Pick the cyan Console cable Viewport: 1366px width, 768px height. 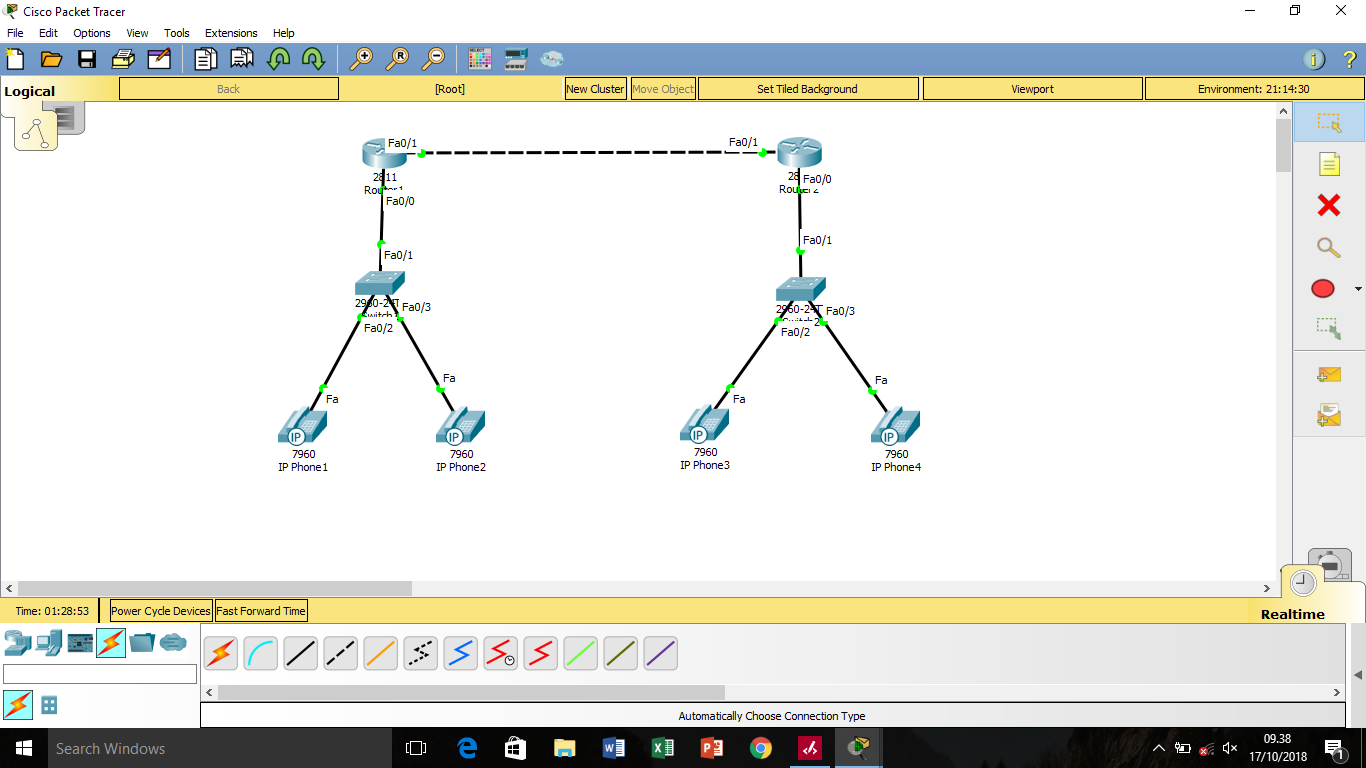pyautogui.click(x=261, y=654)
